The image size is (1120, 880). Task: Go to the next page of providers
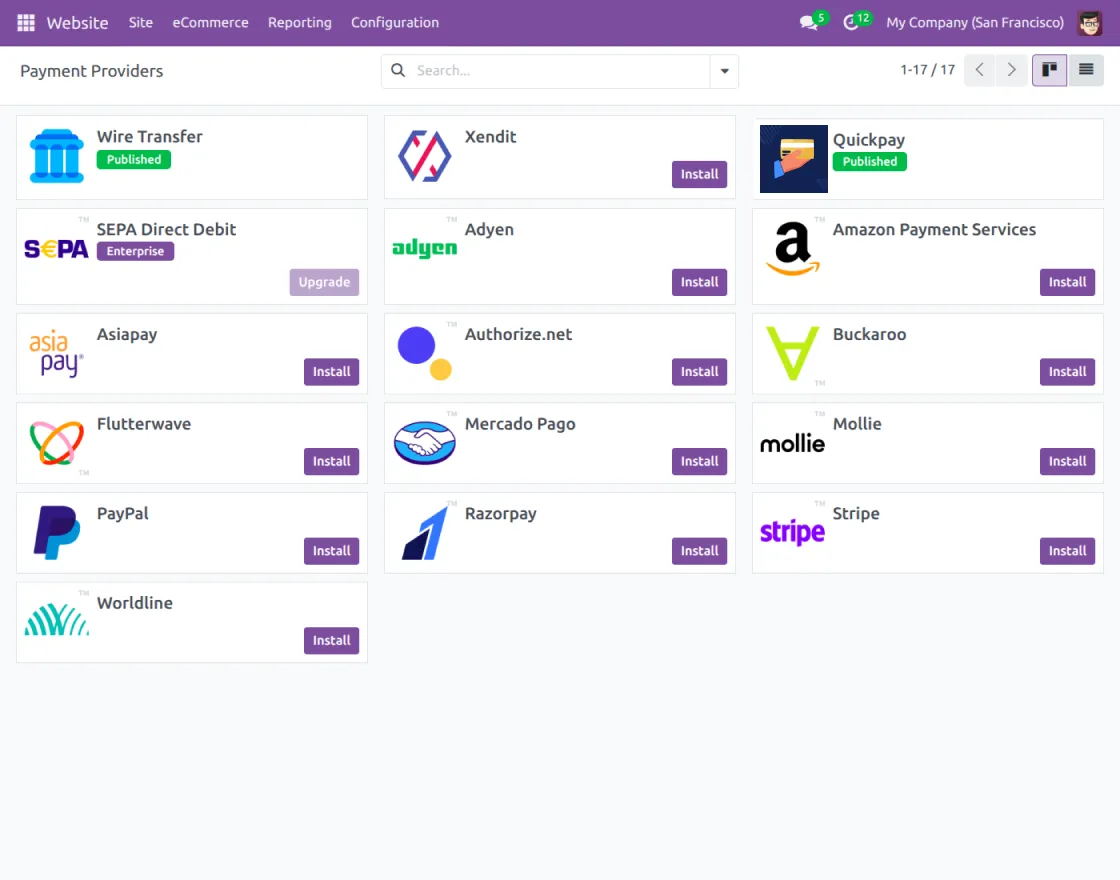pyautogui.click(x=1011, y=70)
